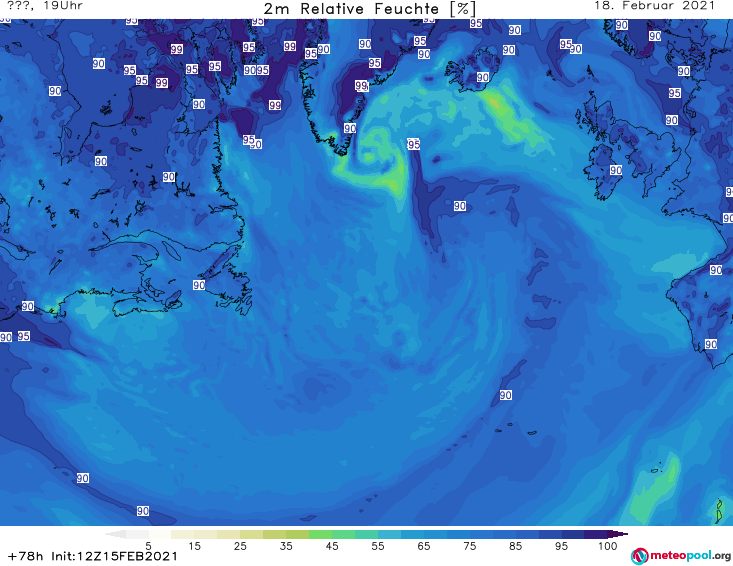This screenshot has height=566, width=733.
Task: Click the '45' tick label on color scale
Action: 332,546
